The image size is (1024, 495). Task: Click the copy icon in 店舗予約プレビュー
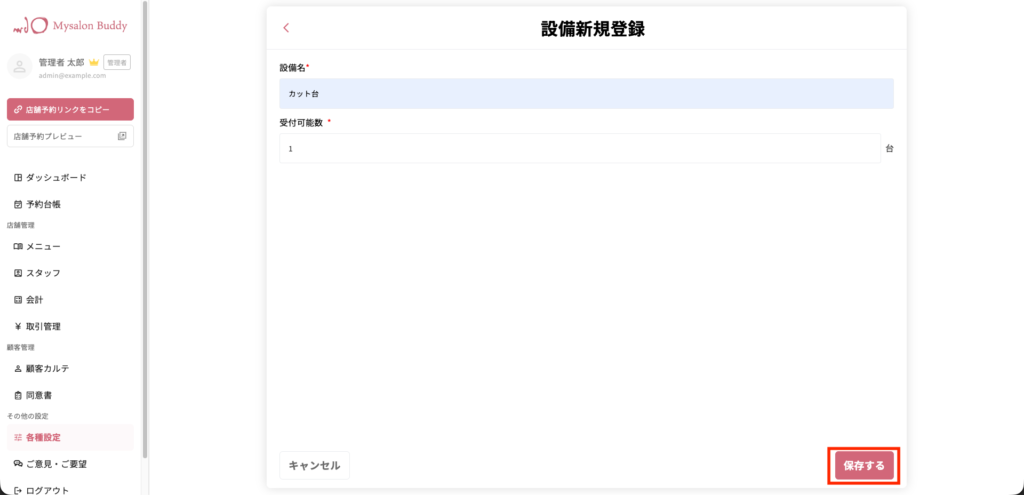[122, 136]
